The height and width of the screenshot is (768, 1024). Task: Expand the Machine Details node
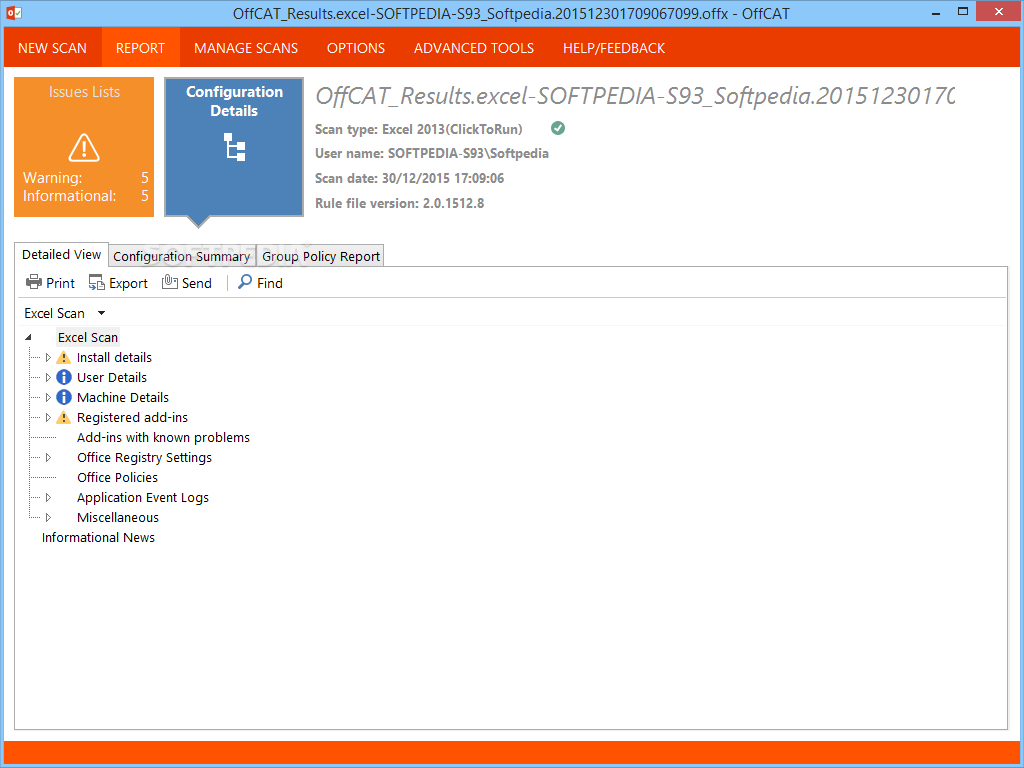point(48,397)
